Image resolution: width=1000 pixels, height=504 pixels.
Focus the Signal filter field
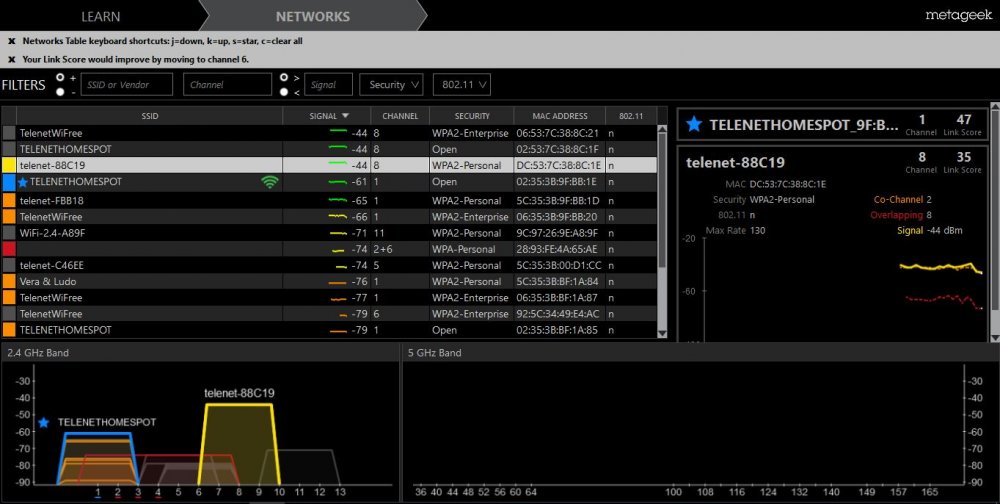pyautogui.click(x=328, y=84)
